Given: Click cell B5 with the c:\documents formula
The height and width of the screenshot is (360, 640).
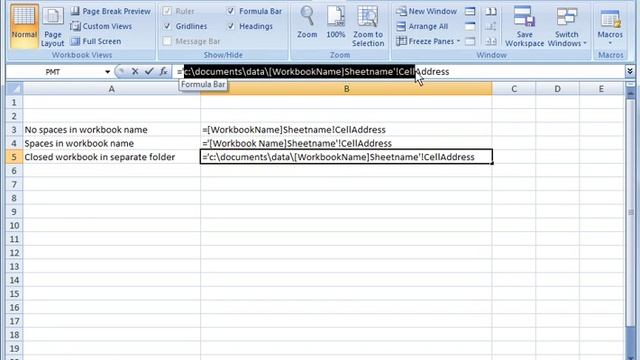Looking at the screenshot, I should click(x=346, y=157).
